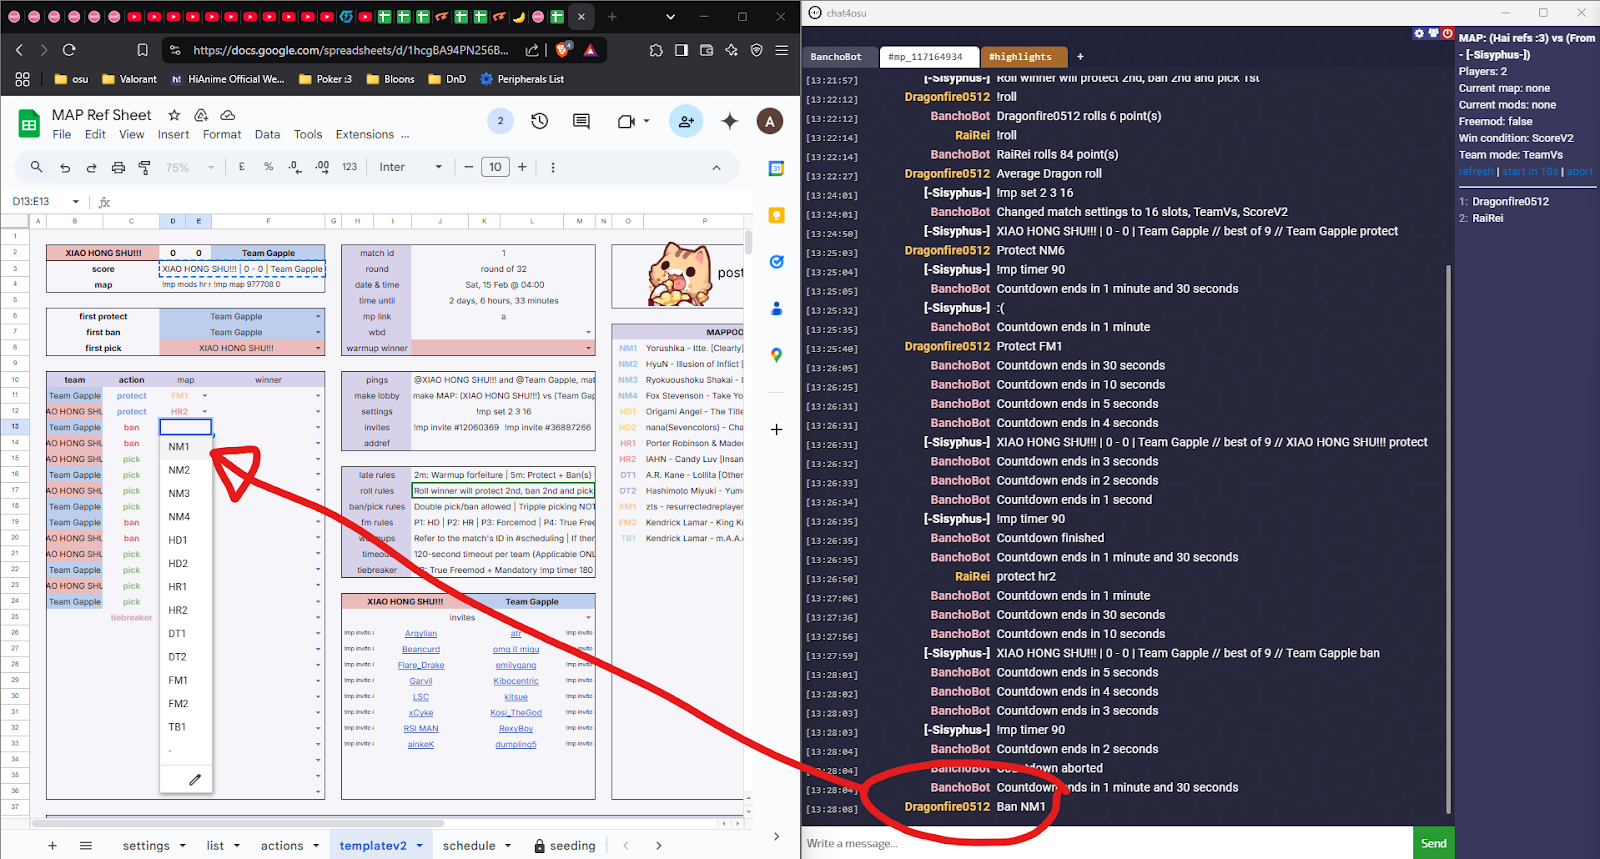The image size is (1600, 859).
Task: Open the Gemini sparkle icon
Action: 730,121
